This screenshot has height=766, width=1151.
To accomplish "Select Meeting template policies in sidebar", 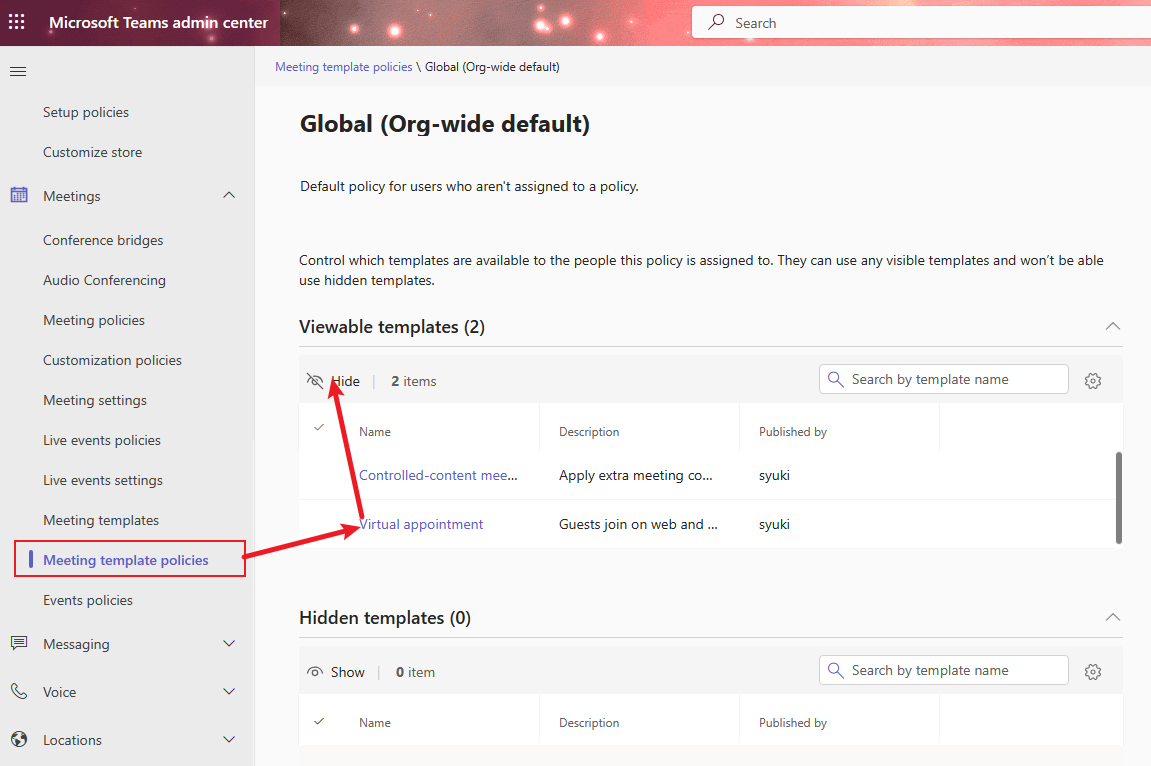I will 126,561.
